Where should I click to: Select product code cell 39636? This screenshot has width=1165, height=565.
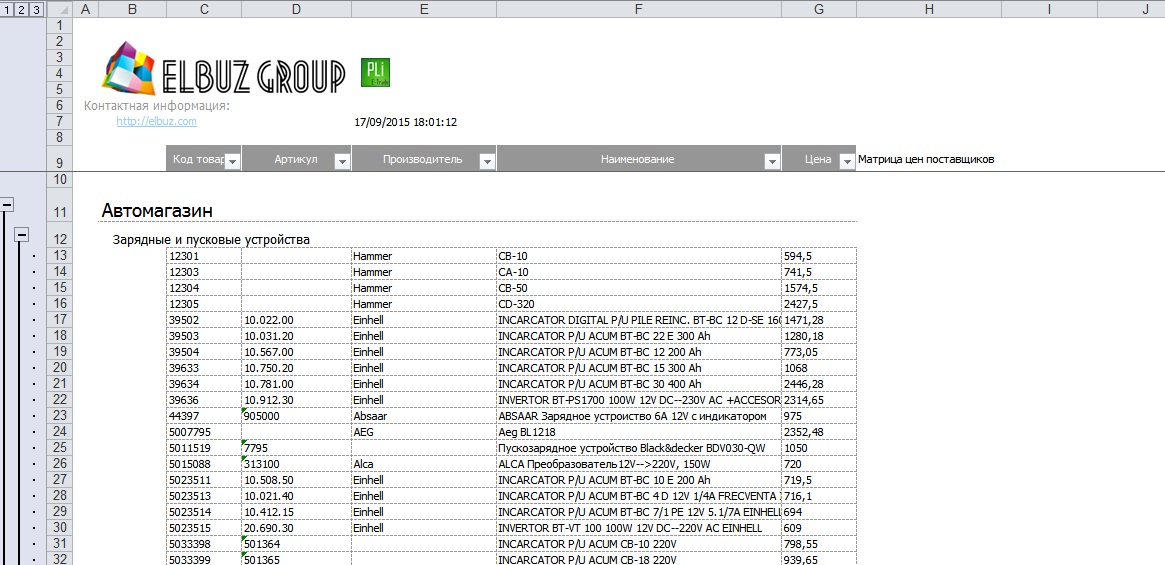pyautogui.click(x=204, y=400)
